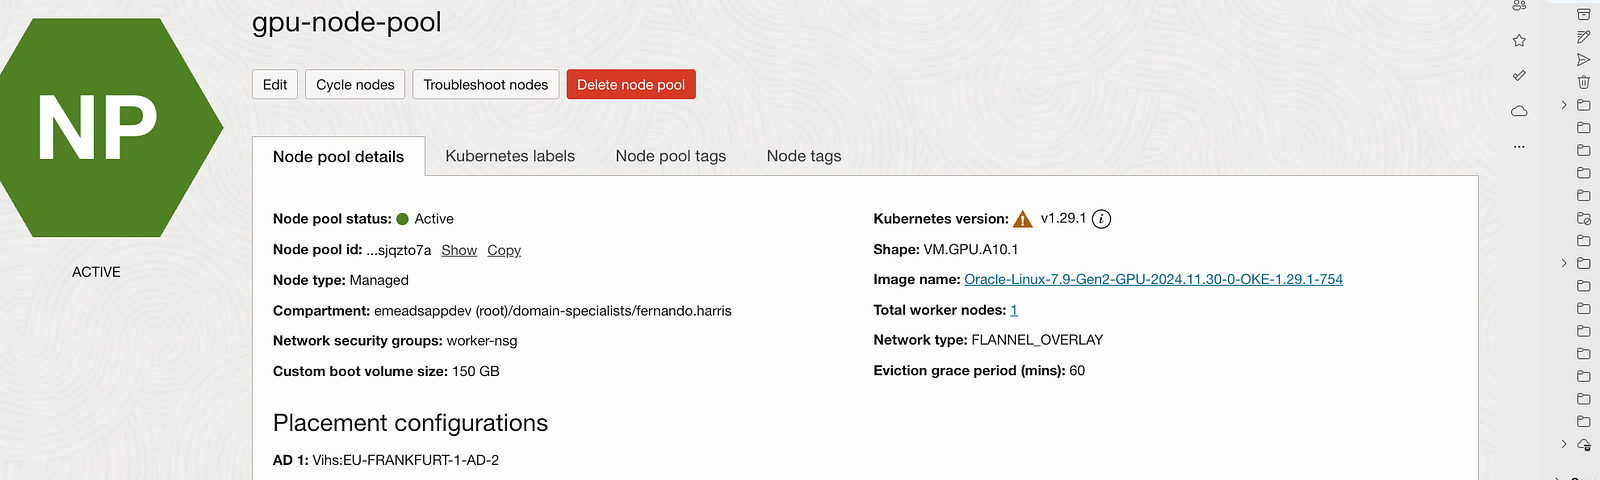1600x480 pixels.
Task: Expand the cloud drive folder chevron at the bottom
Action: (x=1564, y=444)
